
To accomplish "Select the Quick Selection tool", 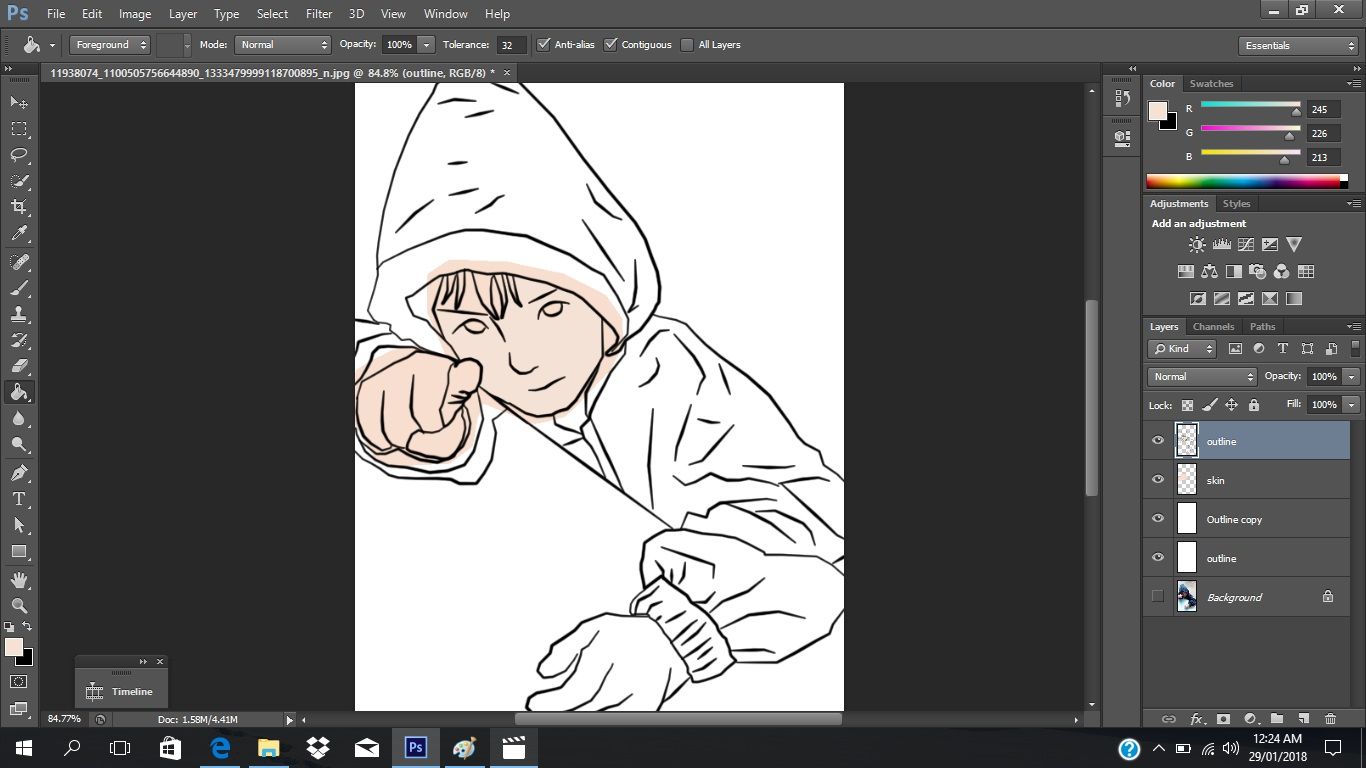I will tap(19, 181).
